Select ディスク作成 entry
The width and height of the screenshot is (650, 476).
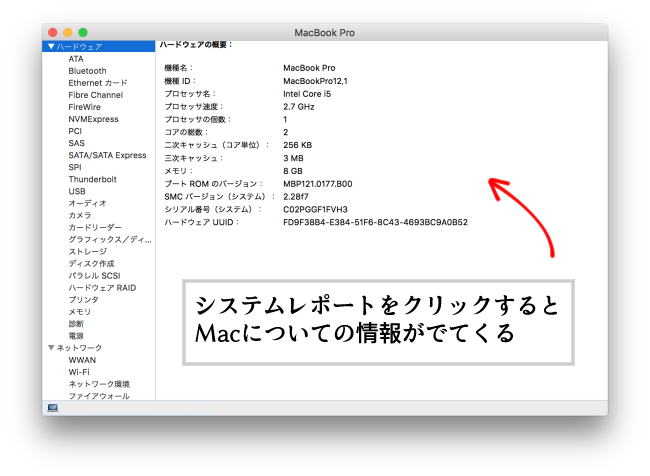pos(91,263)
